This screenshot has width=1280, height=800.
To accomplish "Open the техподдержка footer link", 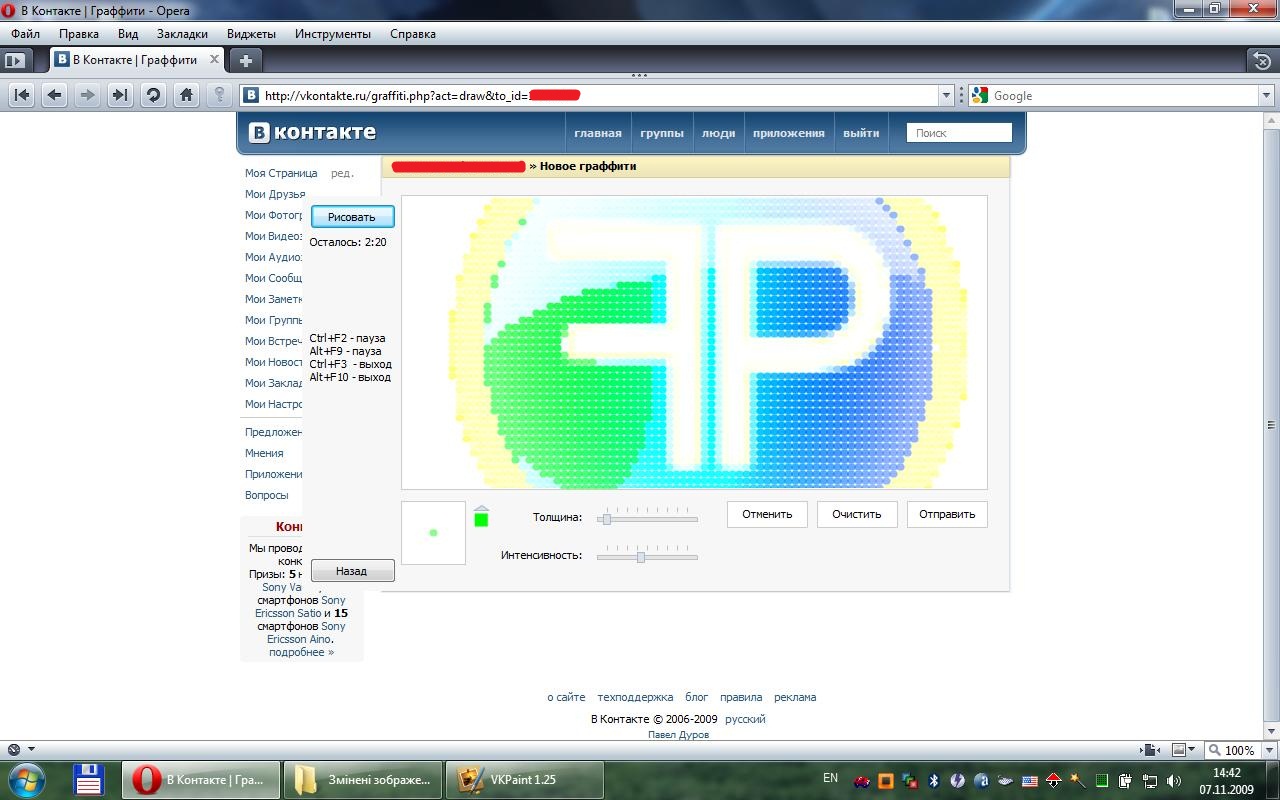I will 635,697.
